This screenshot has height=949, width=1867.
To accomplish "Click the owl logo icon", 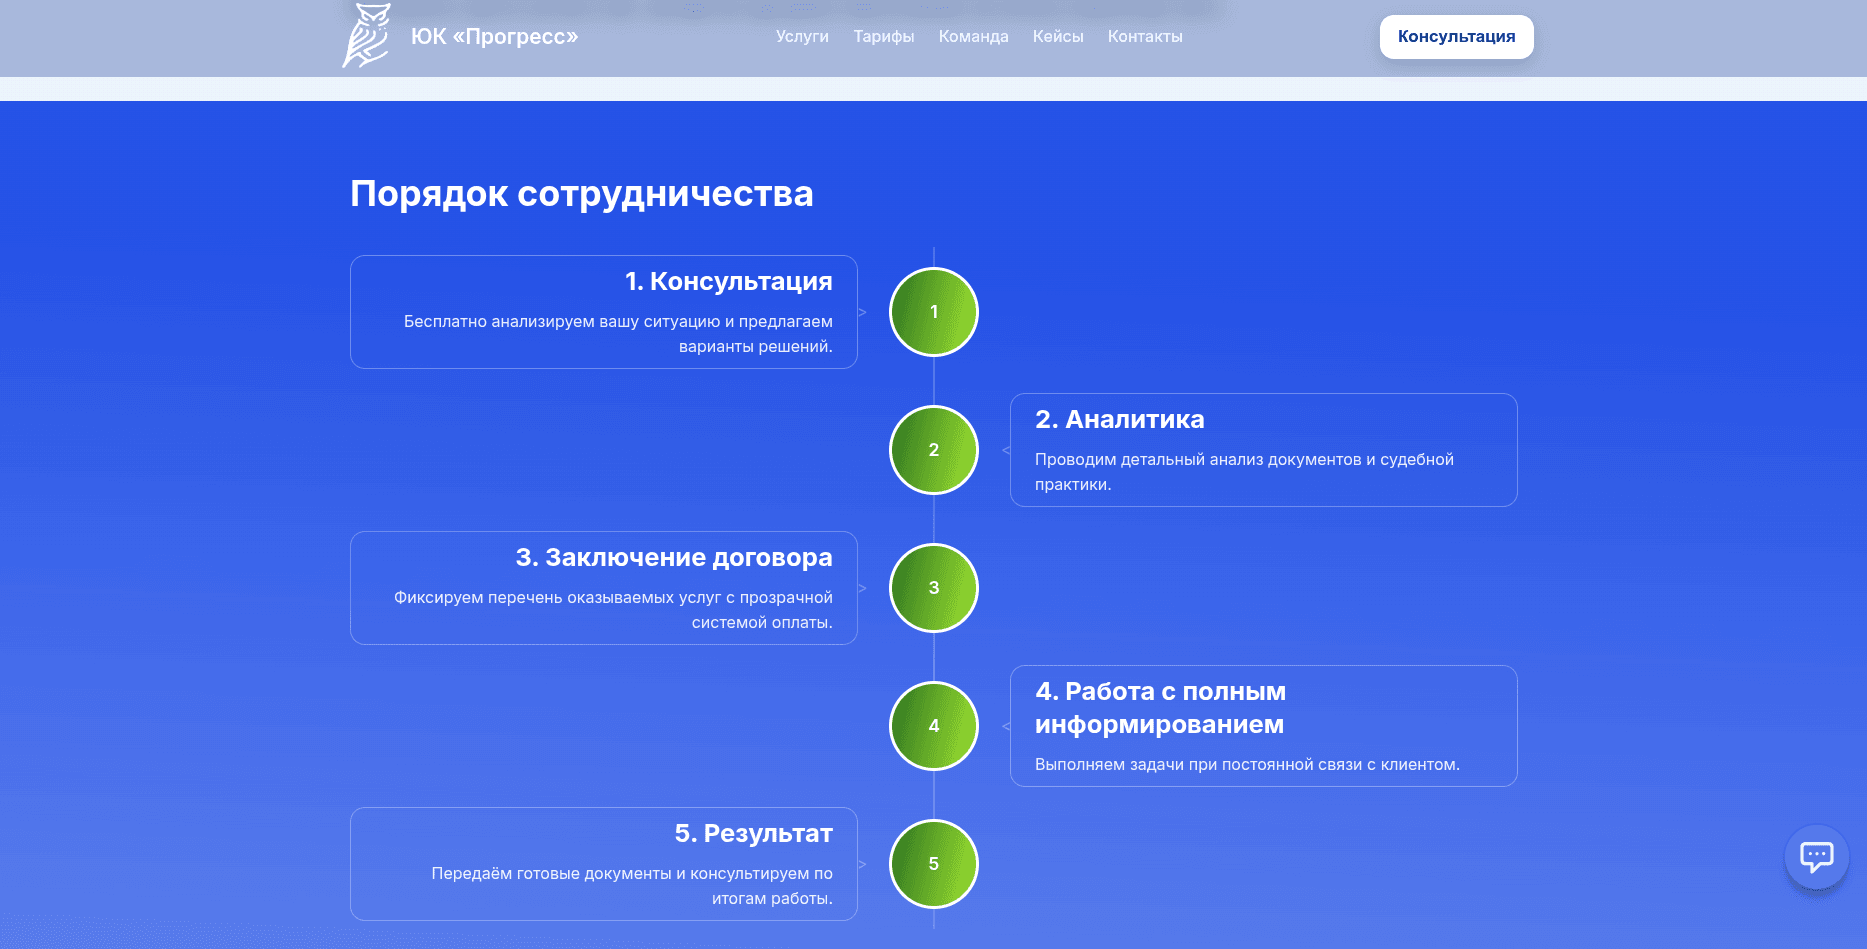I will [x=367, y=35].
